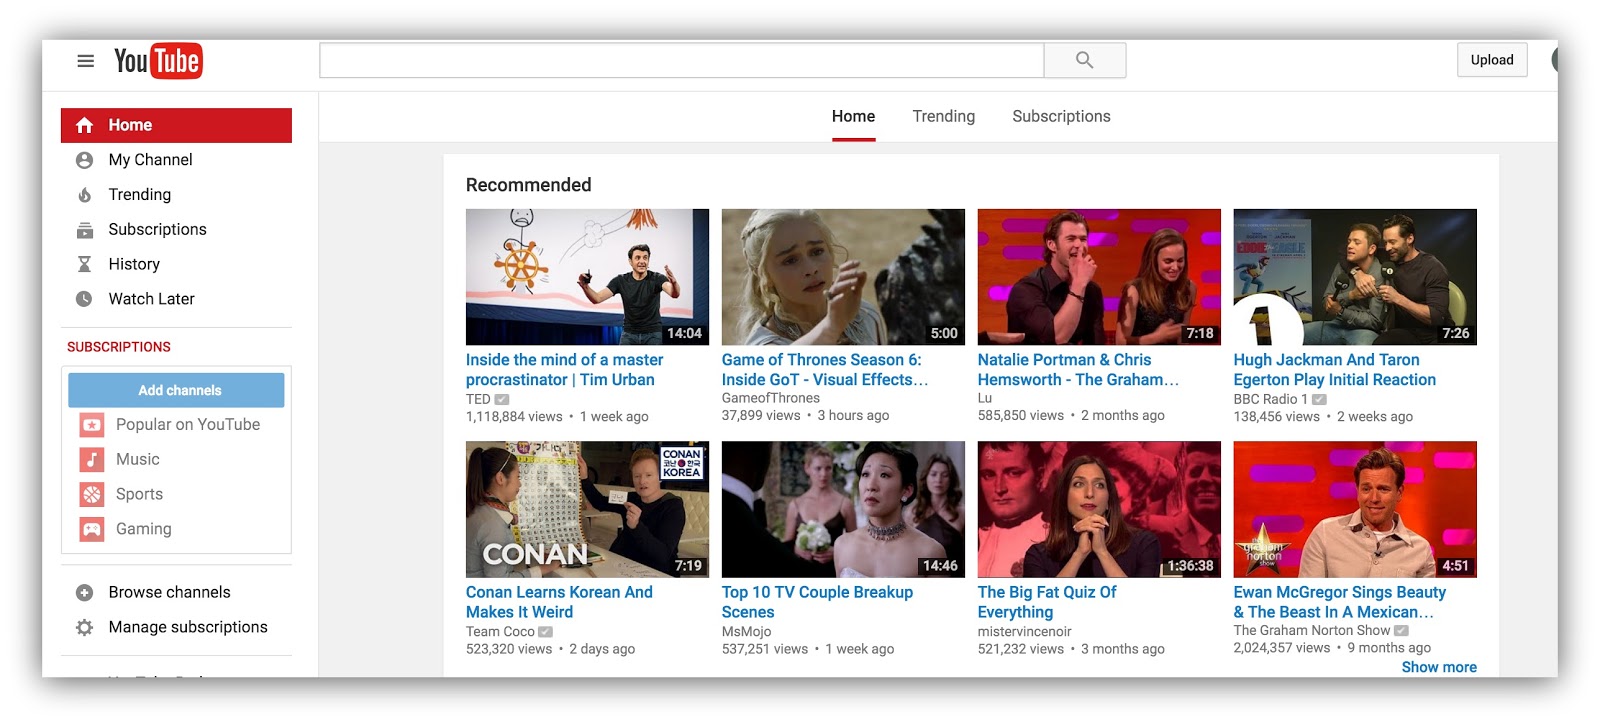The width and height of the screenshot is (1600, 722).
Task: Click the Music note channel icon
Action: (x=92, y=460)
